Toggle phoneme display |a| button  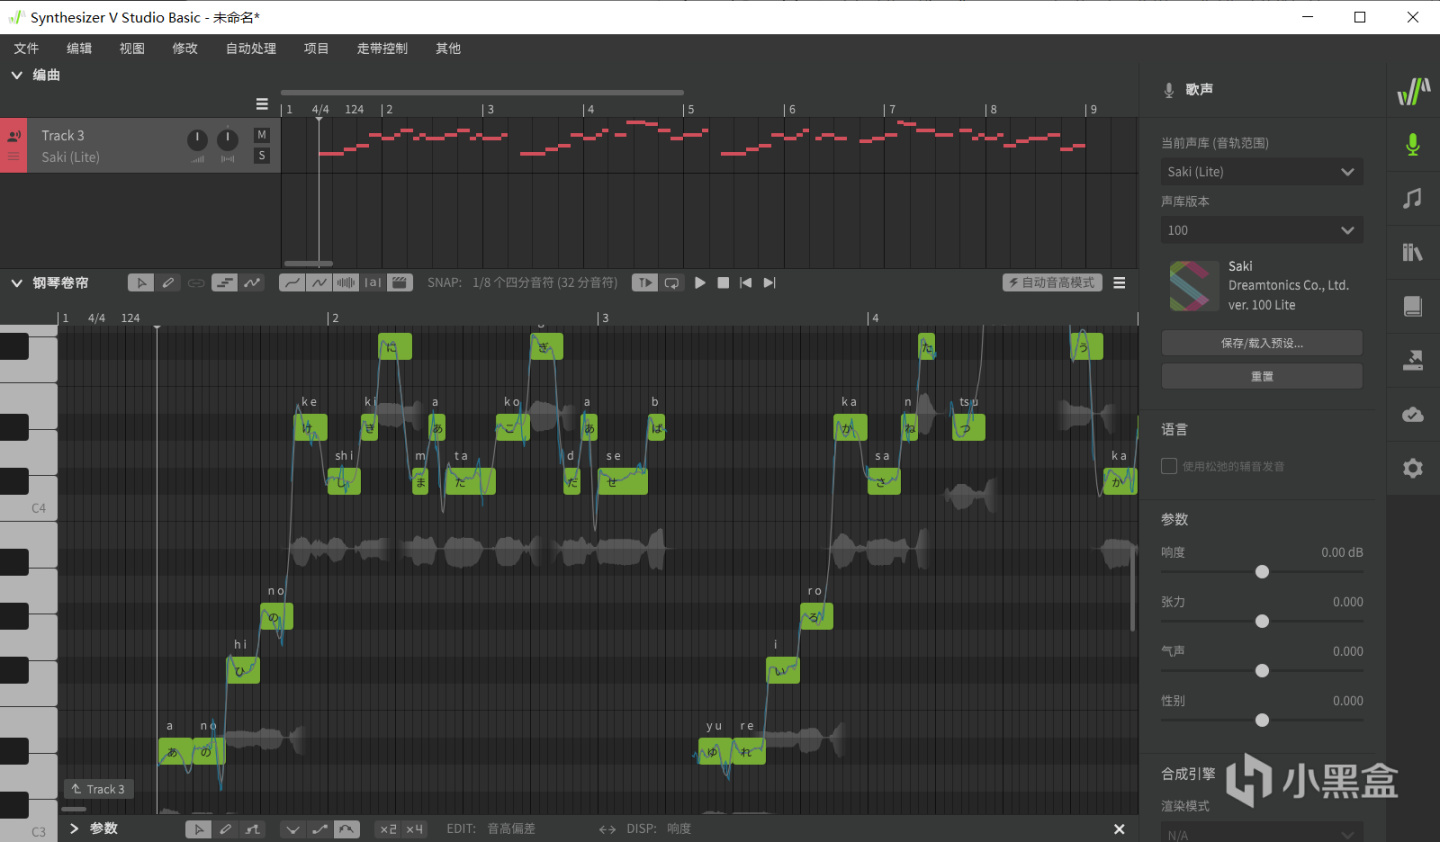pos(373,283)
